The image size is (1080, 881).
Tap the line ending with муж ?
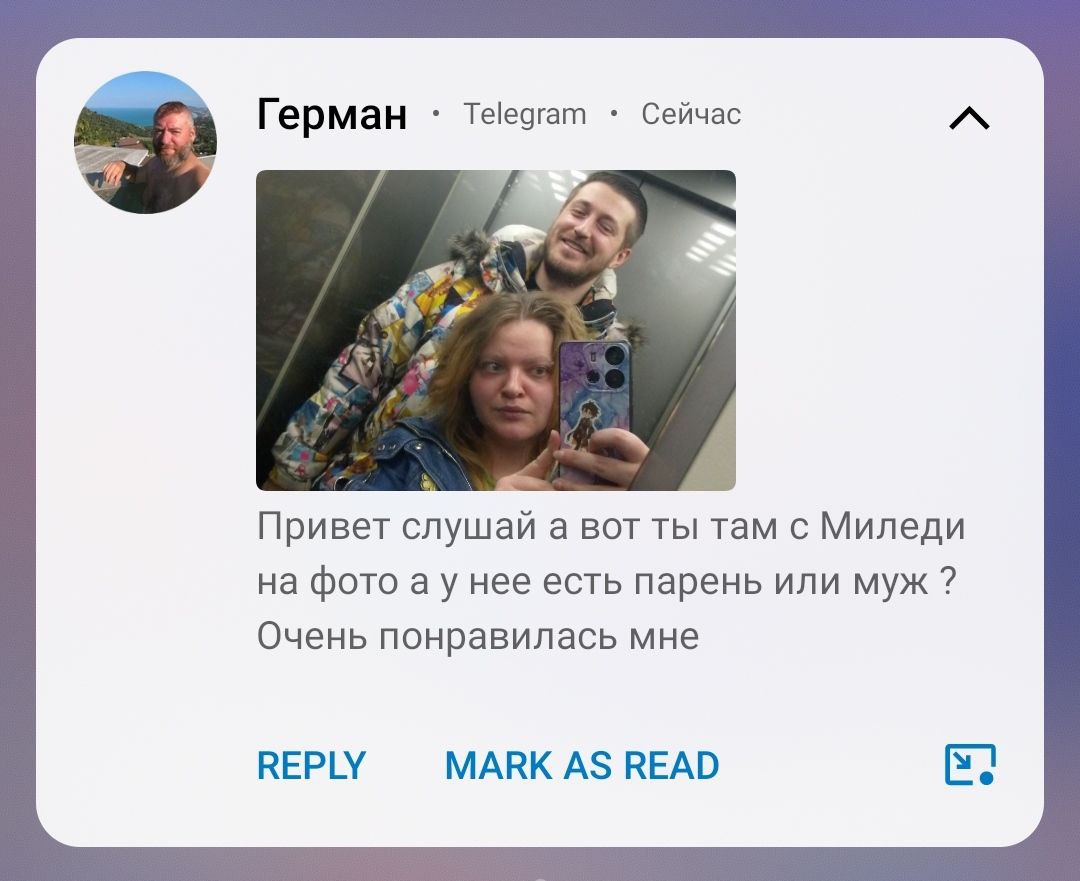607,581
